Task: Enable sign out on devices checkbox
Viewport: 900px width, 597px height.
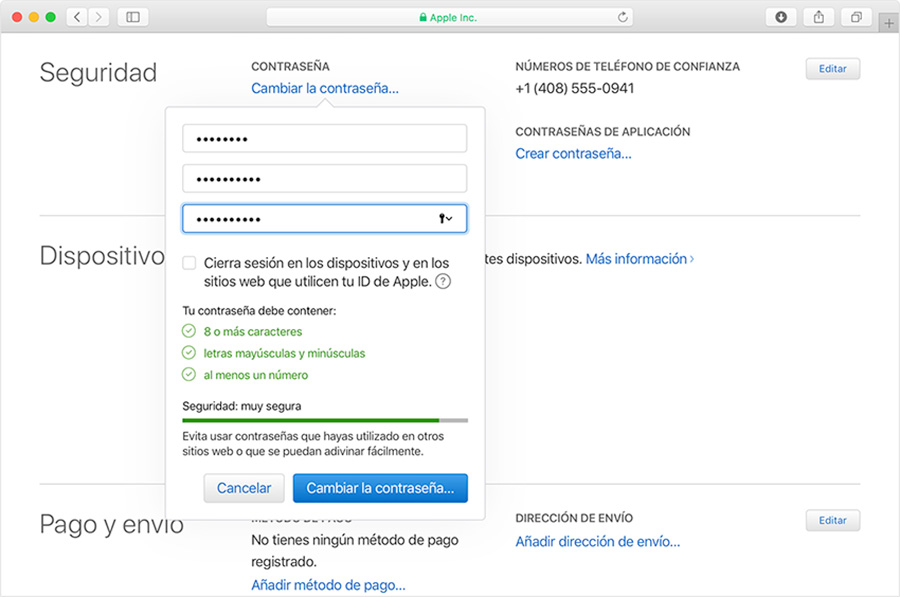Action: click(x=189, y=262)
